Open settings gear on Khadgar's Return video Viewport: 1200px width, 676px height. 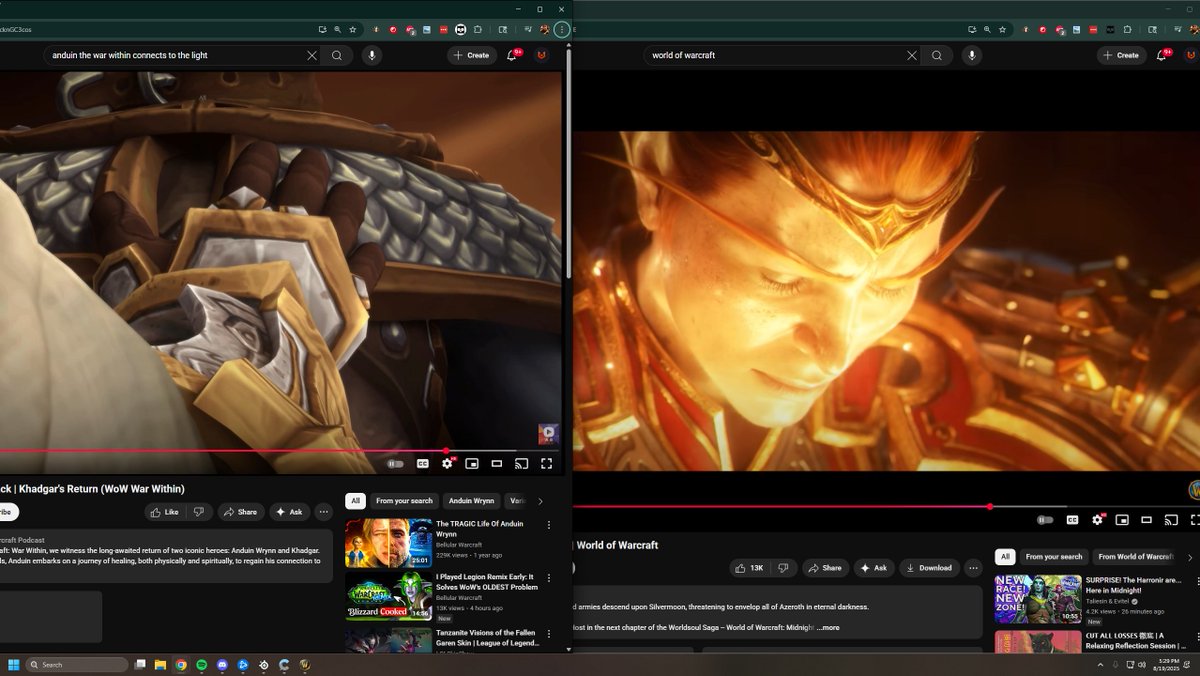[x=447, y=464]
